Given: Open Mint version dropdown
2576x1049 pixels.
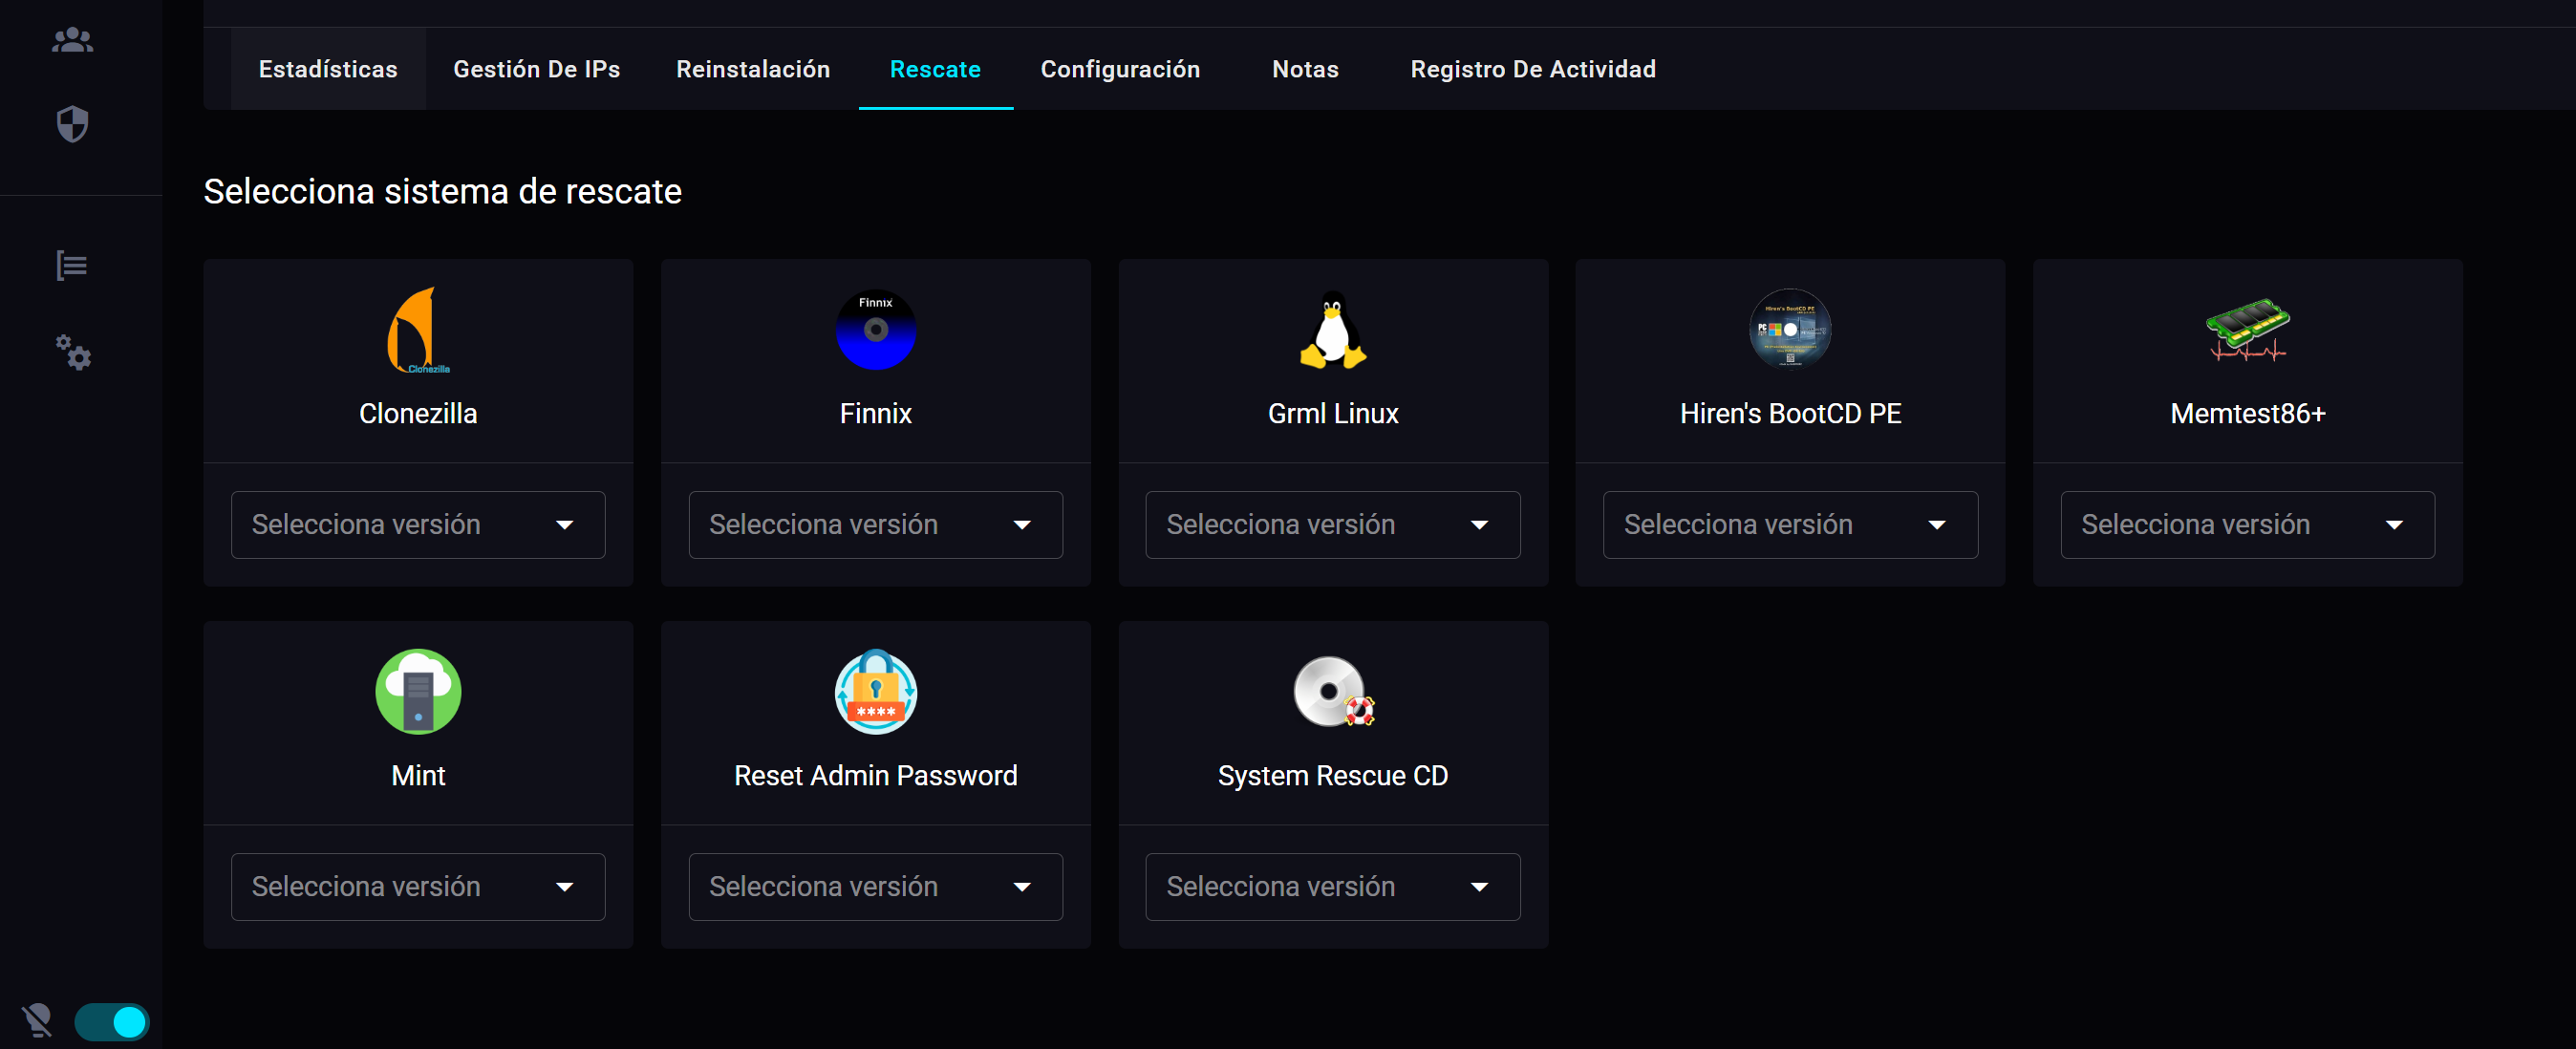Looking at the screenshot, I should pos(418,887).
